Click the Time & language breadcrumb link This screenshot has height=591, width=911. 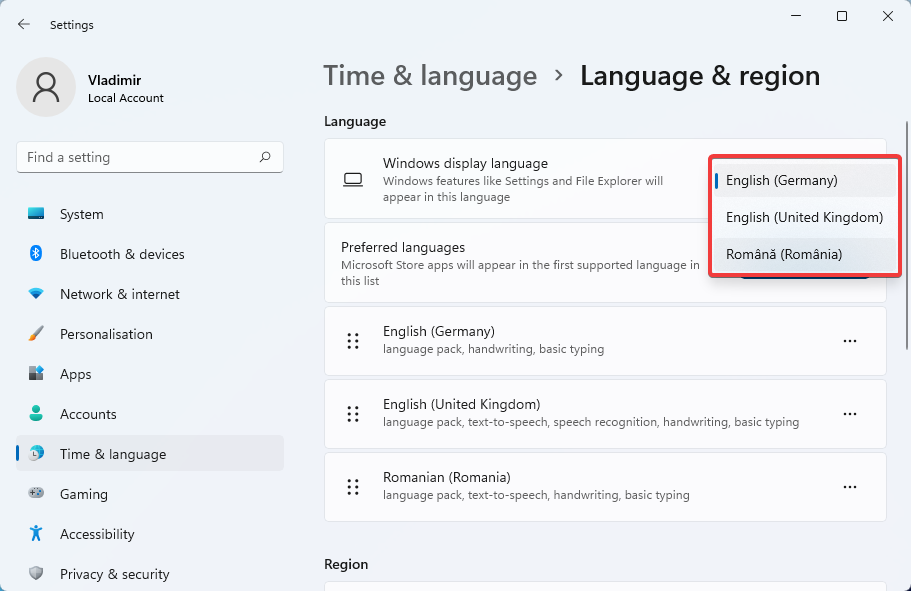tap(430, 76)
